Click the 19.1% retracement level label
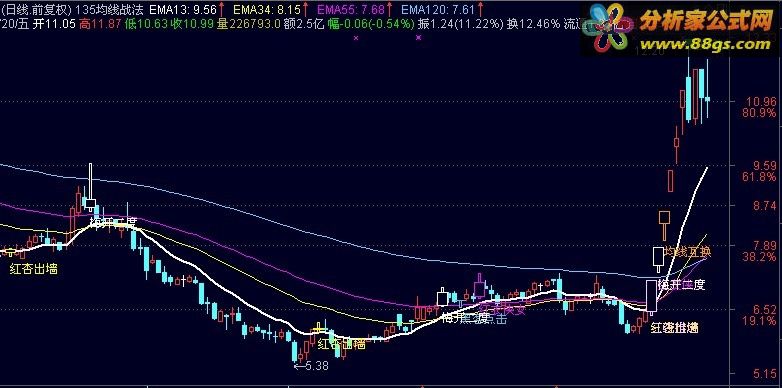Screen dimensions: 782x388 point(759,321)
